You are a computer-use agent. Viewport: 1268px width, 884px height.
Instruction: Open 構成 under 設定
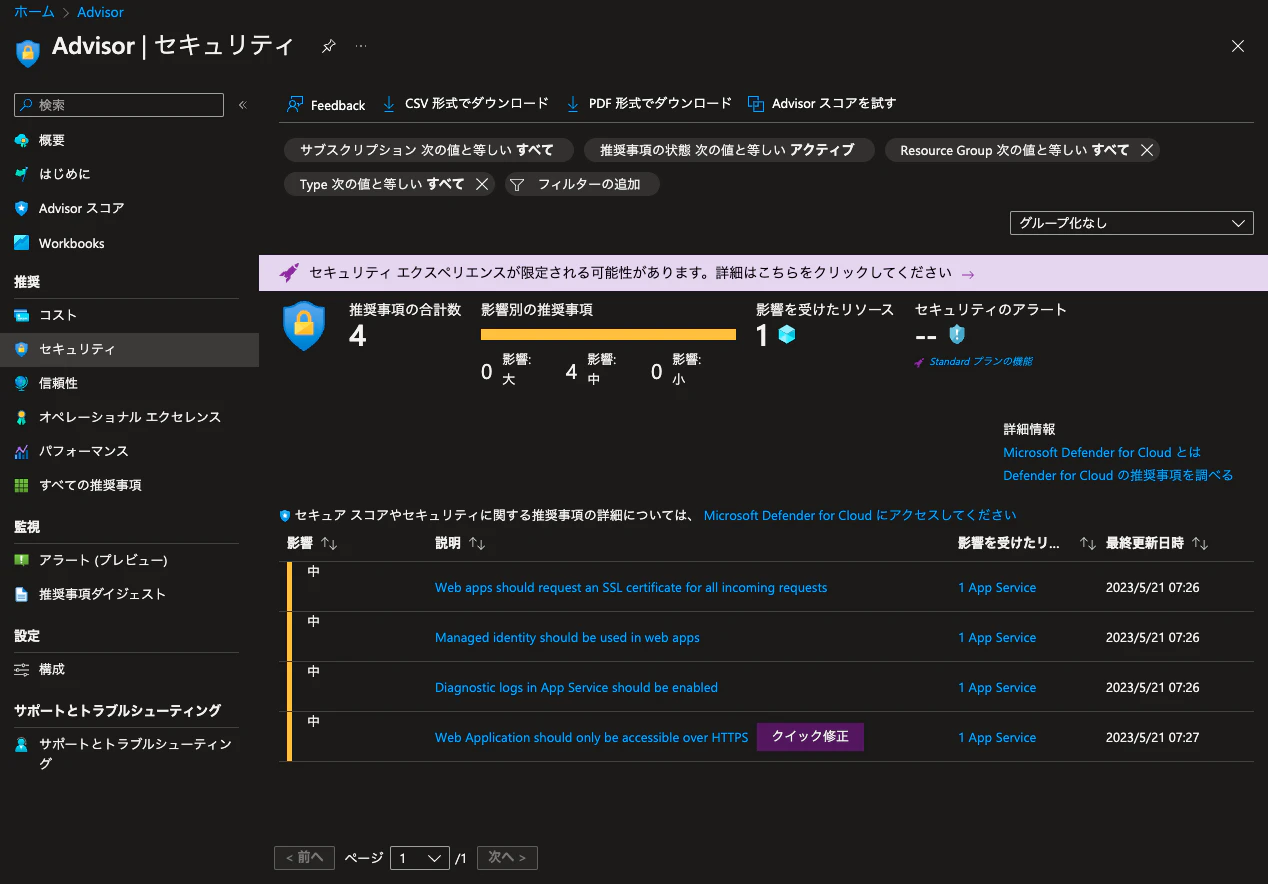pos(129,669)
